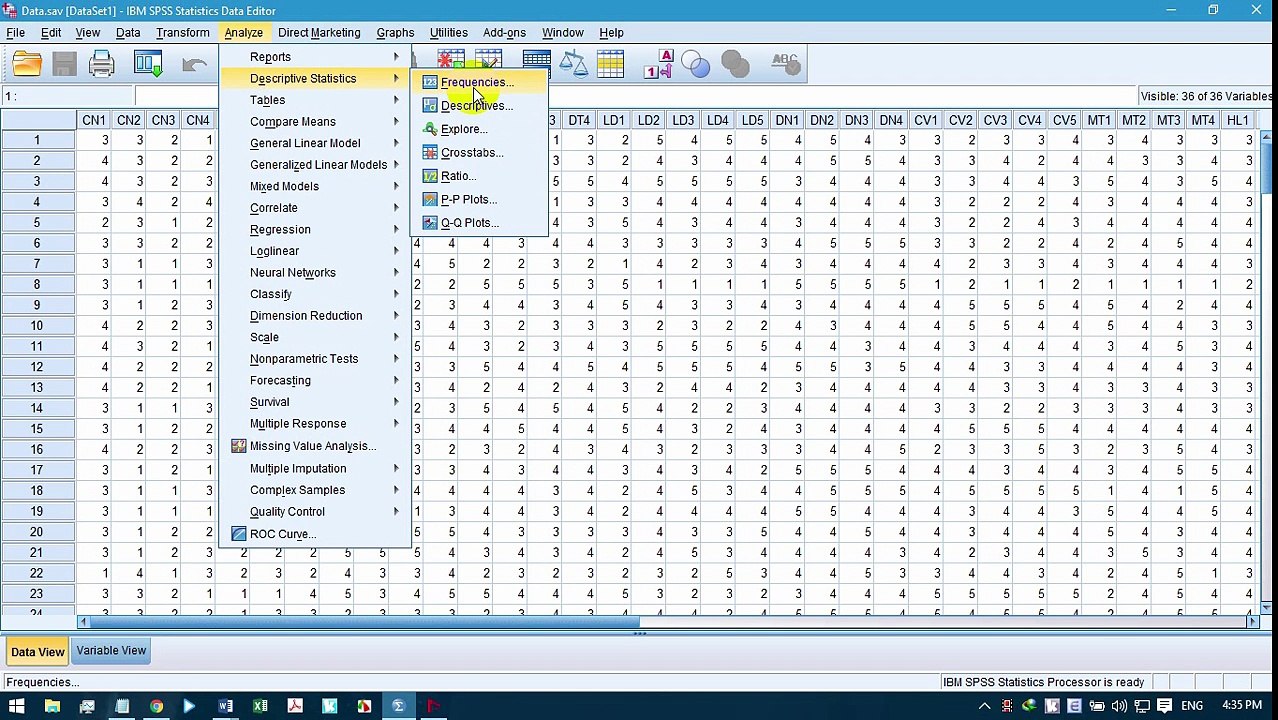
Task: Click the scroll right arrow at the bottom right of the grid
Action: click(x=1252, y=621)
